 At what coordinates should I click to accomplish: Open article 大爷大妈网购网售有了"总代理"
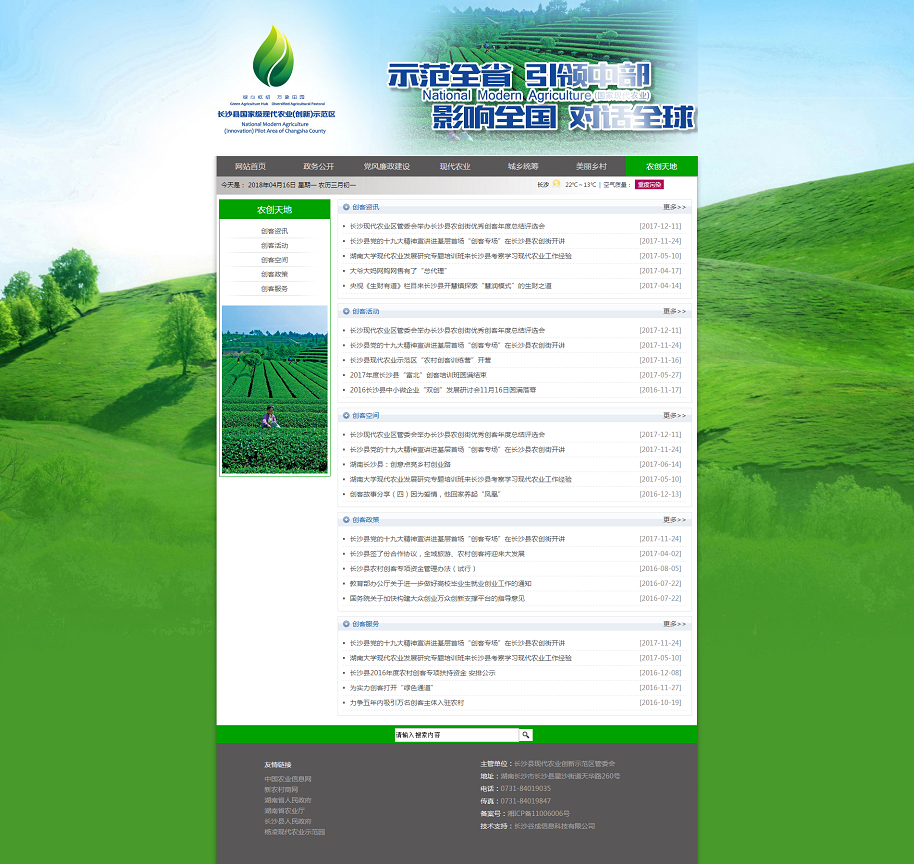tap(398, 271)
